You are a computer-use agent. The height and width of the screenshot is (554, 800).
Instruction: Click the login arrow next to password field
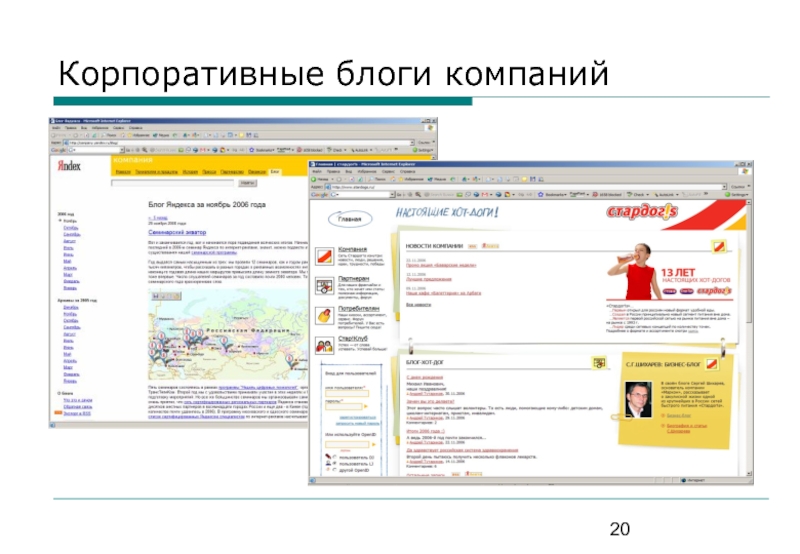[x=366, y=407]
